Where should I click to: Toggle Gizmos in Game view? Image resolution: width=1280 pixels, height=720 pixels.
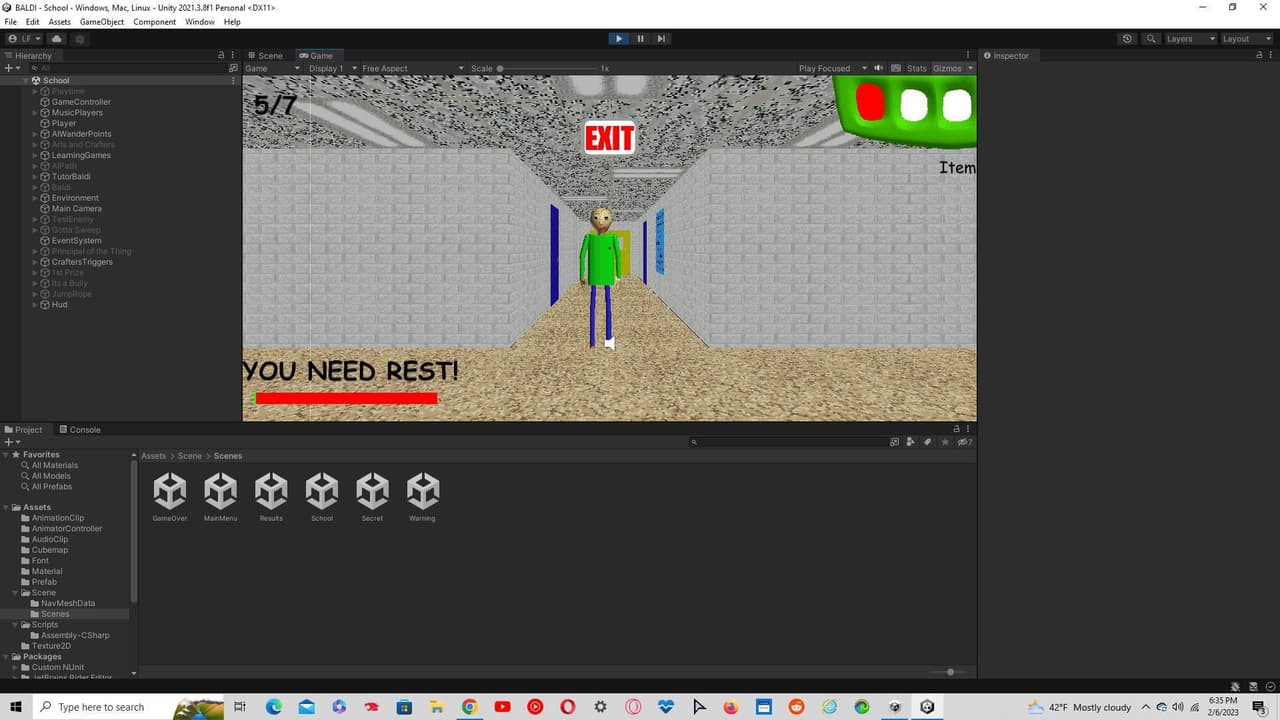point(946,69)
